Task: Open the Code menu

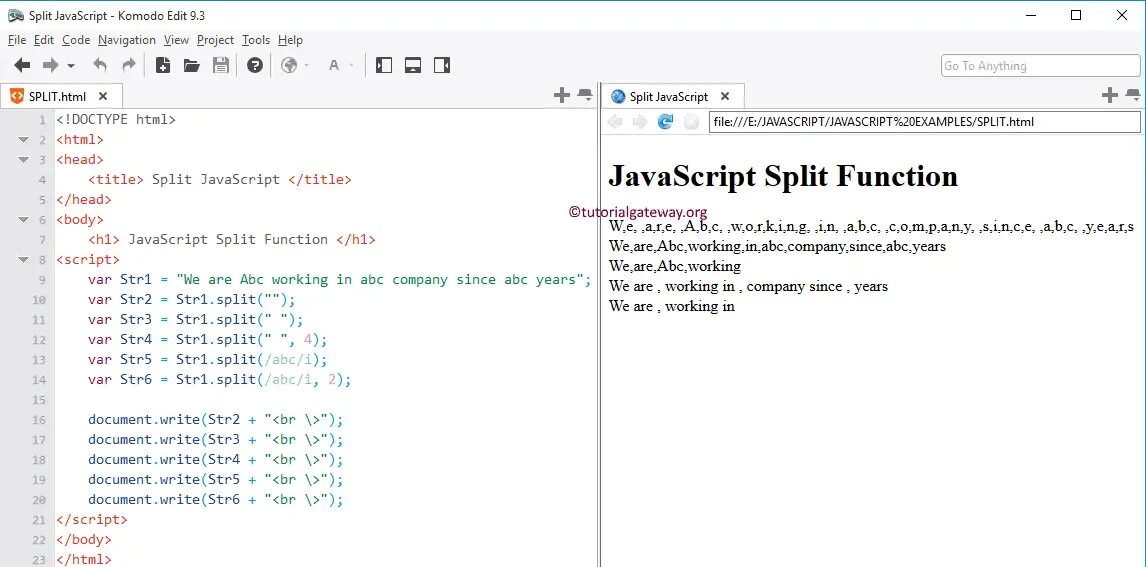Action: point(76,40)
